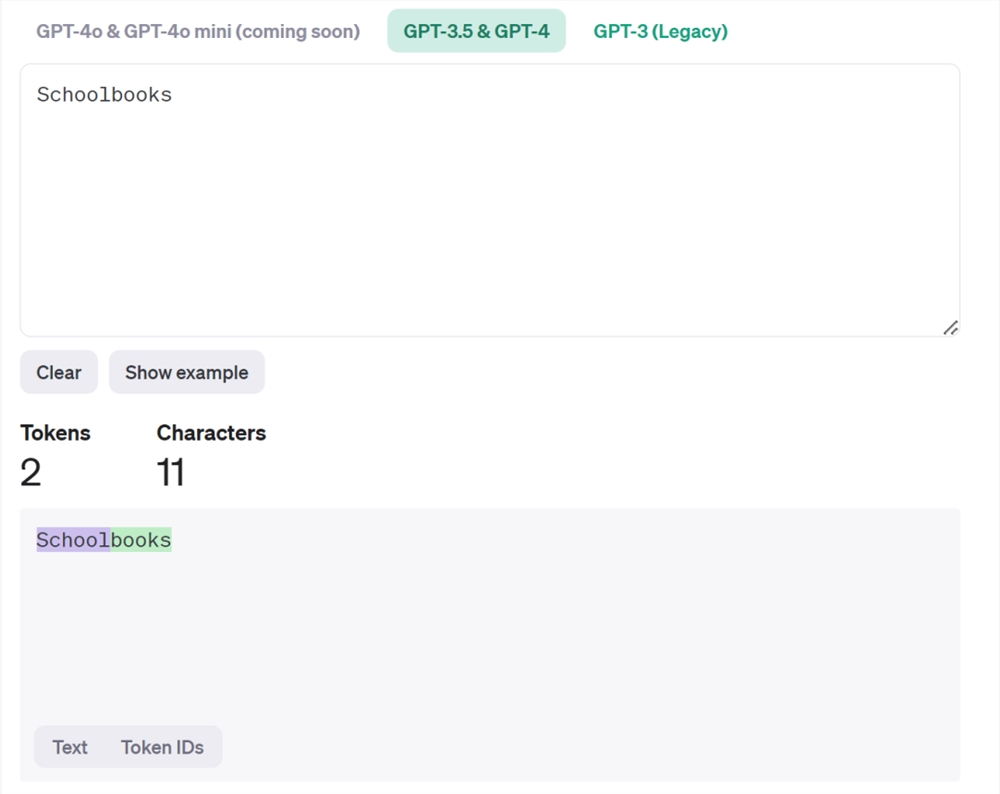Open the GPT-3 (Legacy) tab
This screenshot has height=794, width=1000.
(x=660, y=31)
